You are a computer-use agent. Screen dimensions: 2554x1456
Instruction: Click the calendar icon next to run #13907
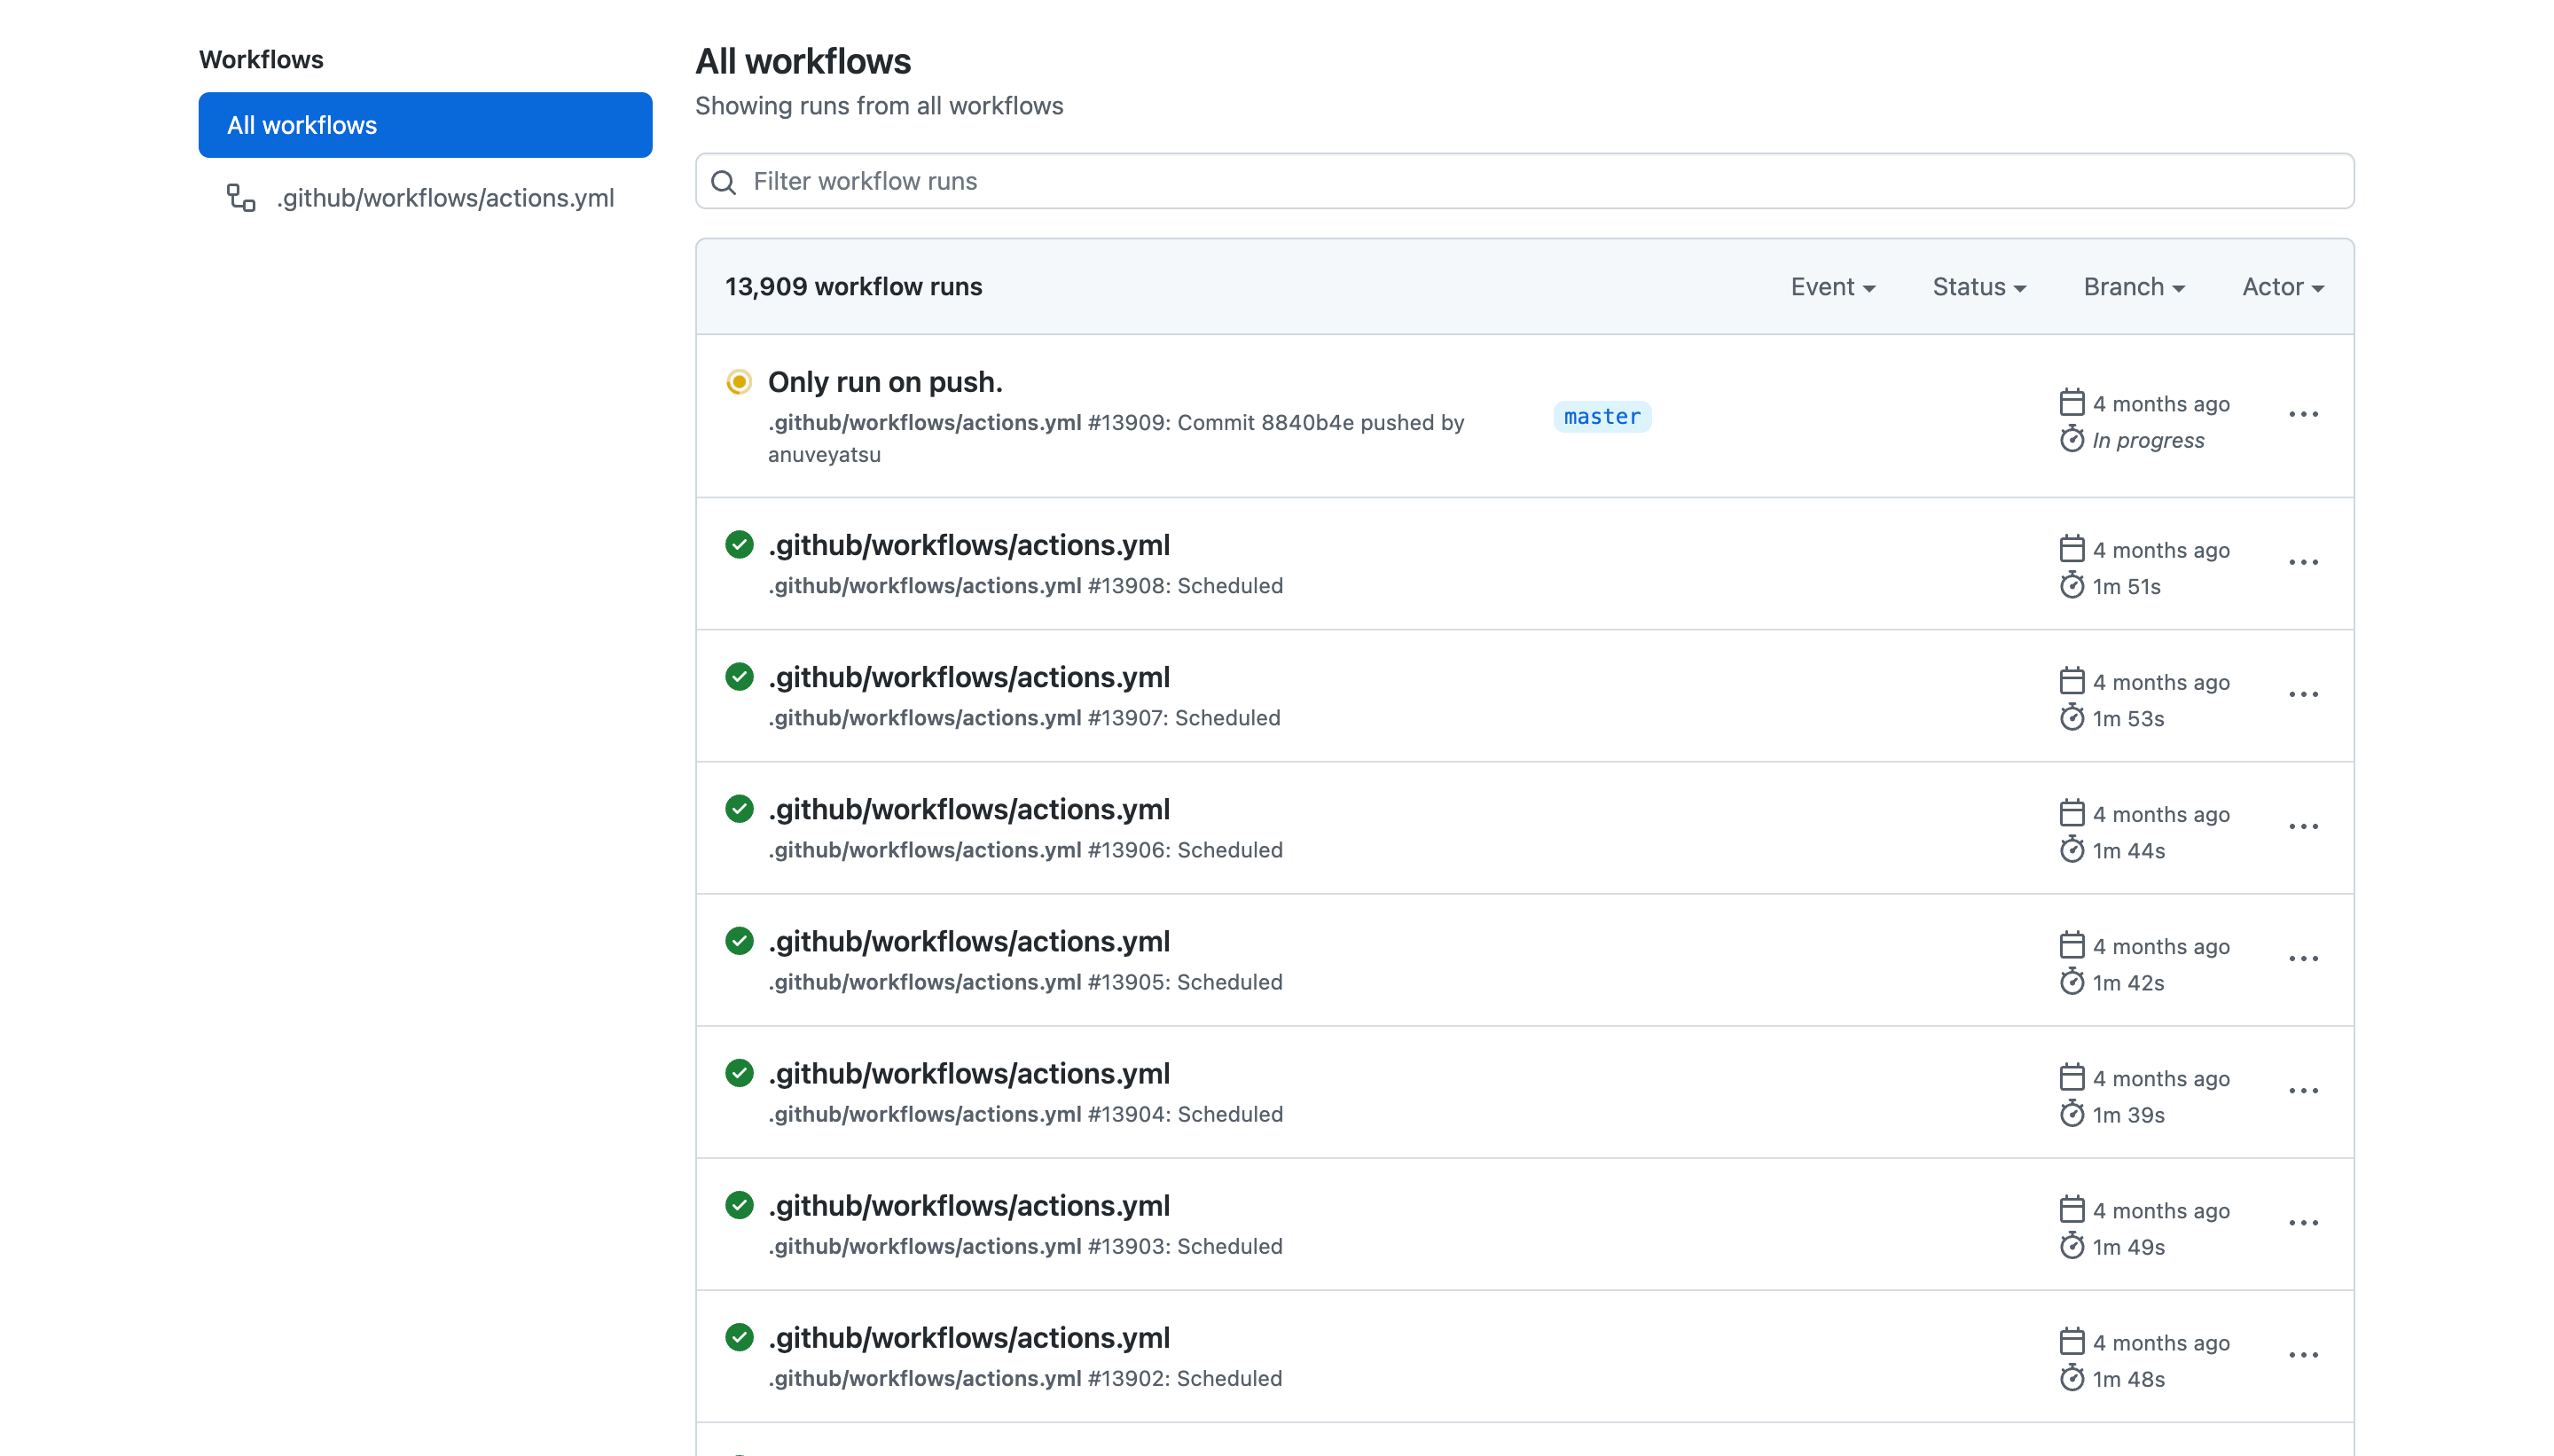(2072, 677)
